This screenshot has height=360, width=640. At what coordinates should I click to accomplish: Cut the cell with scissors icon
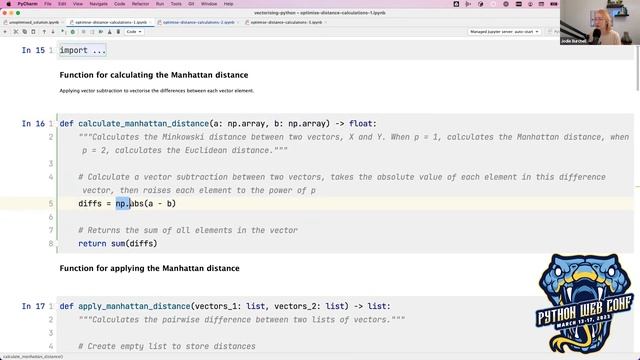pos(16,31)
